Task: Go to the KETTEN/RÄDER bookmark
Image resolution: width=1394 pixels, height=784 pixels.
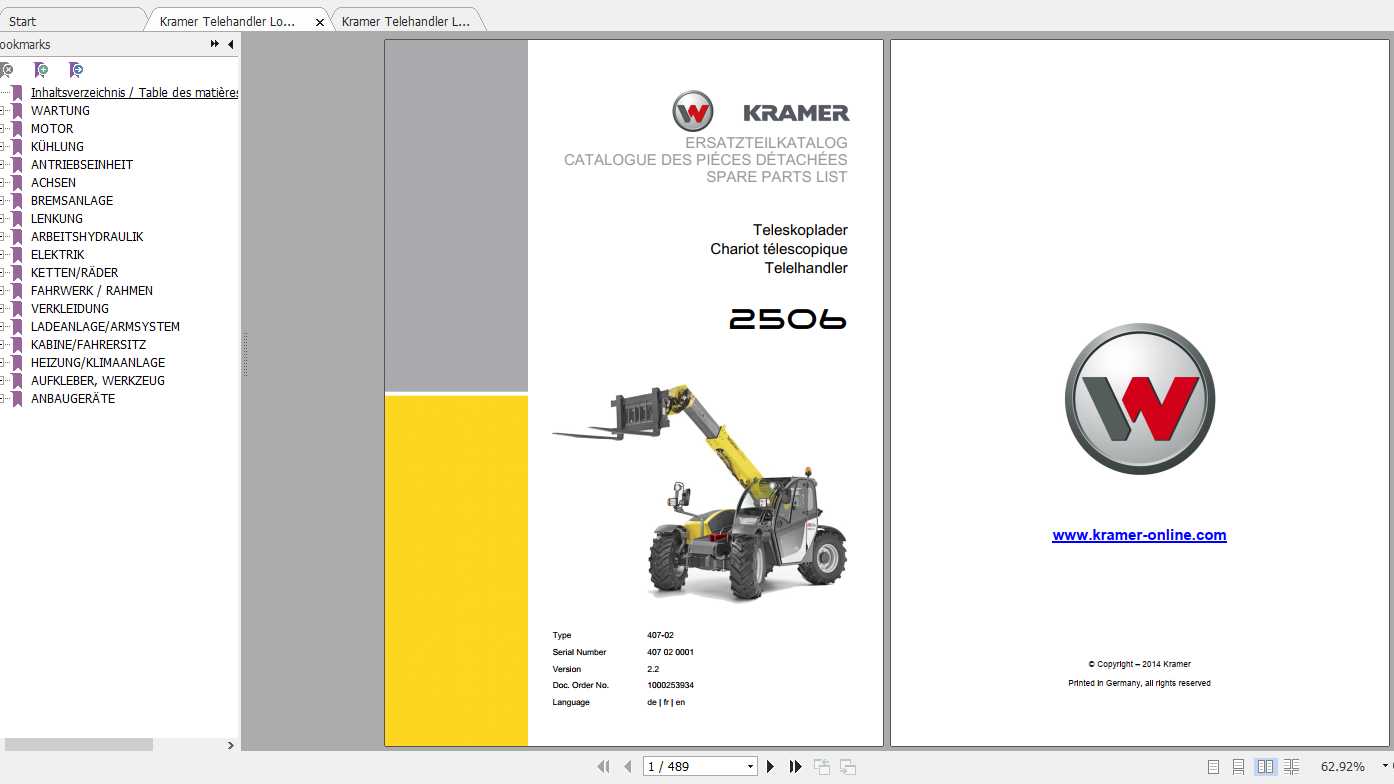Action: [74, 273]
